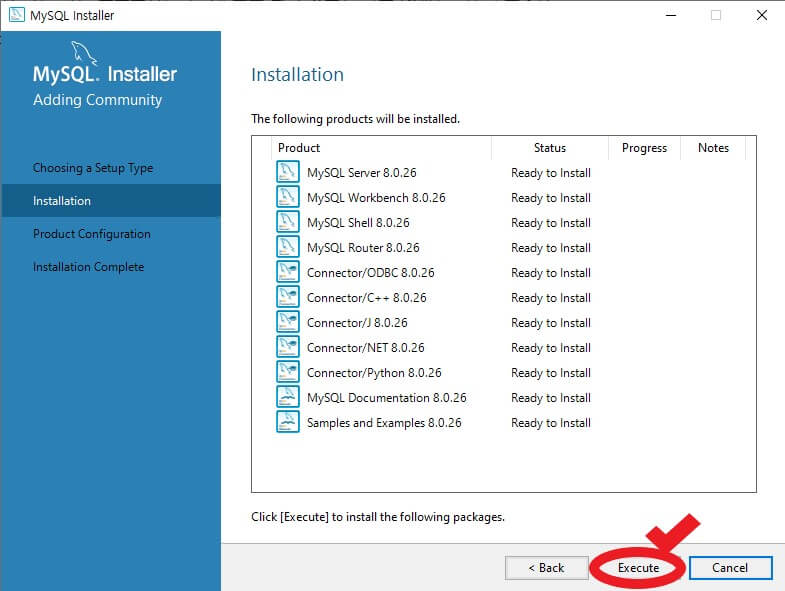
Task: Select the Connector/ODBC 8.0.26 row text
Action: [x=370, y=273]
